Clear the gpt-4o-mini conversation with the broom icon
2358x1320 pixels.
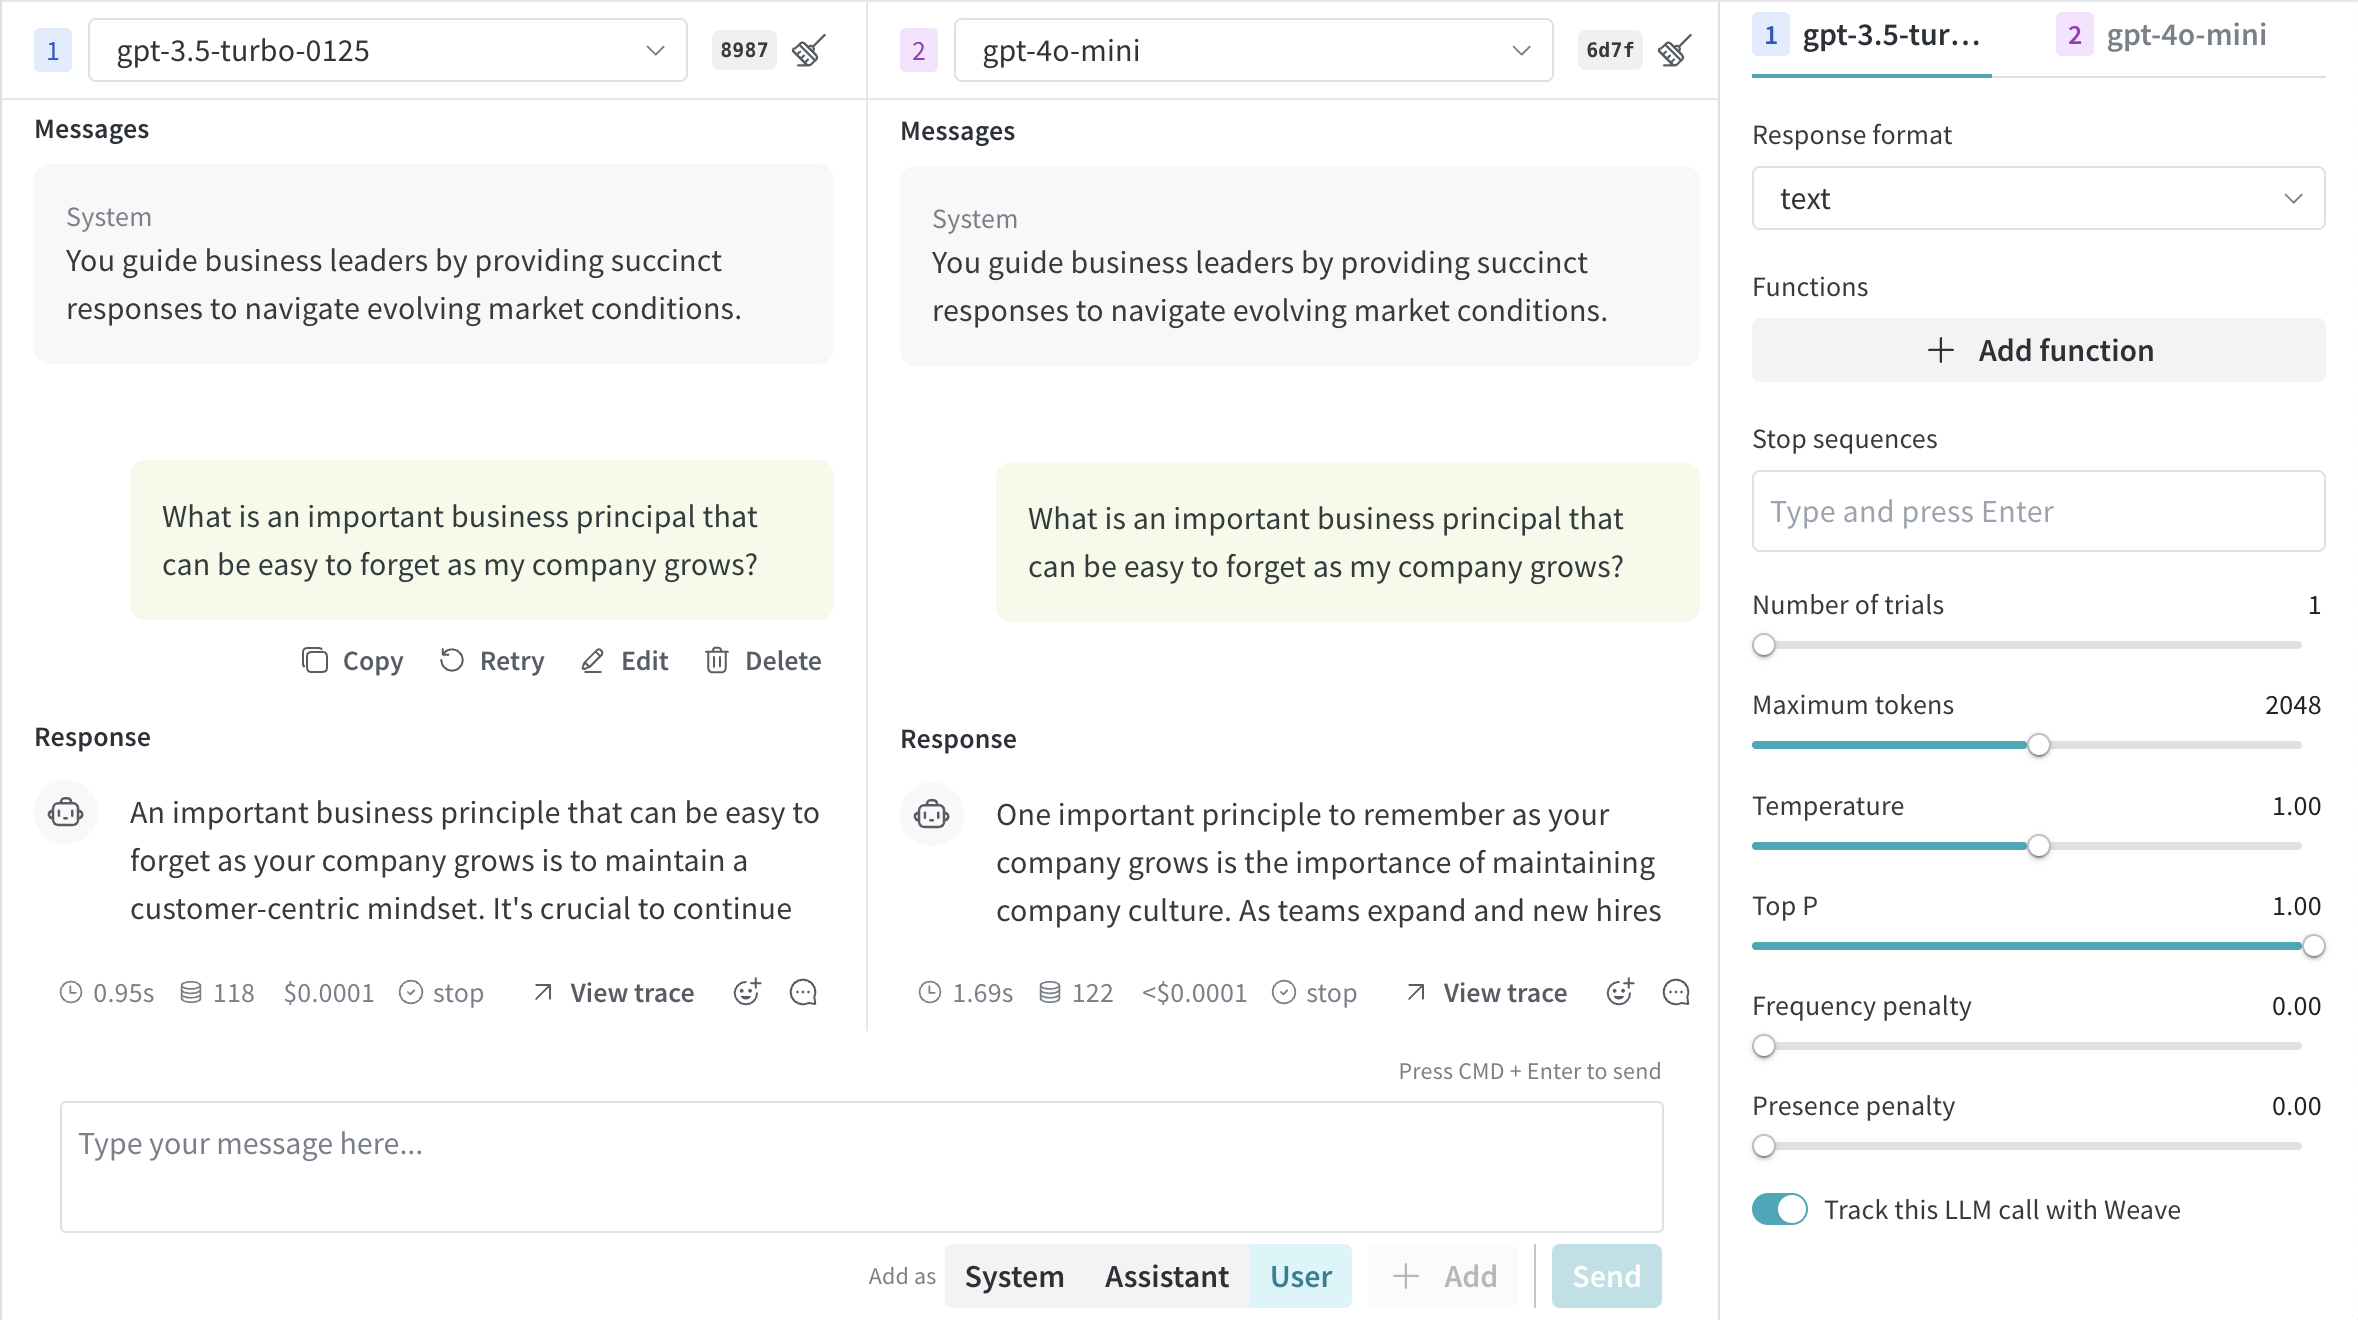1673,50
